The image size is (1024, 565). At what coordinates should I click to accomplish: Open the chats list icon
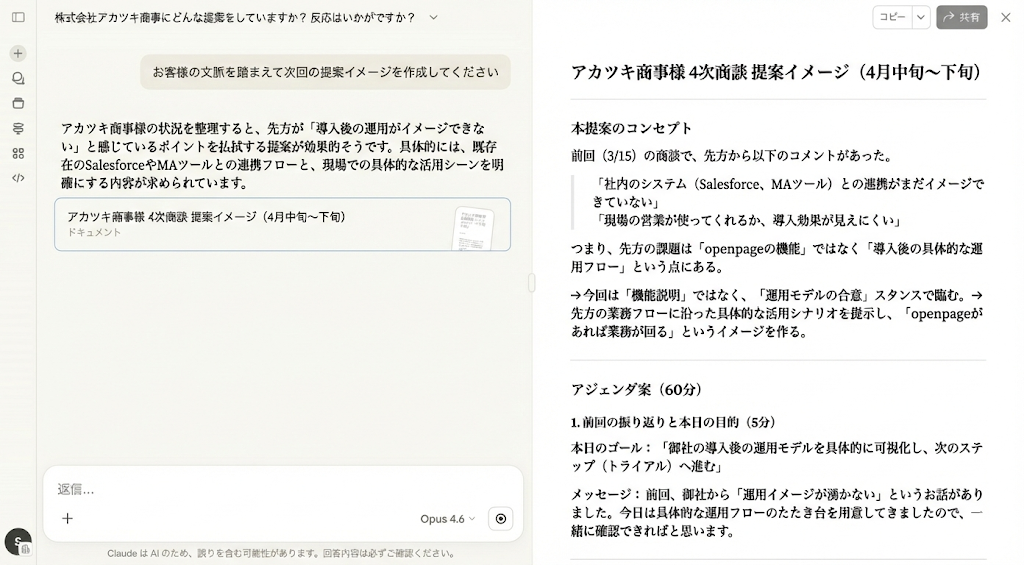point(18,78)
